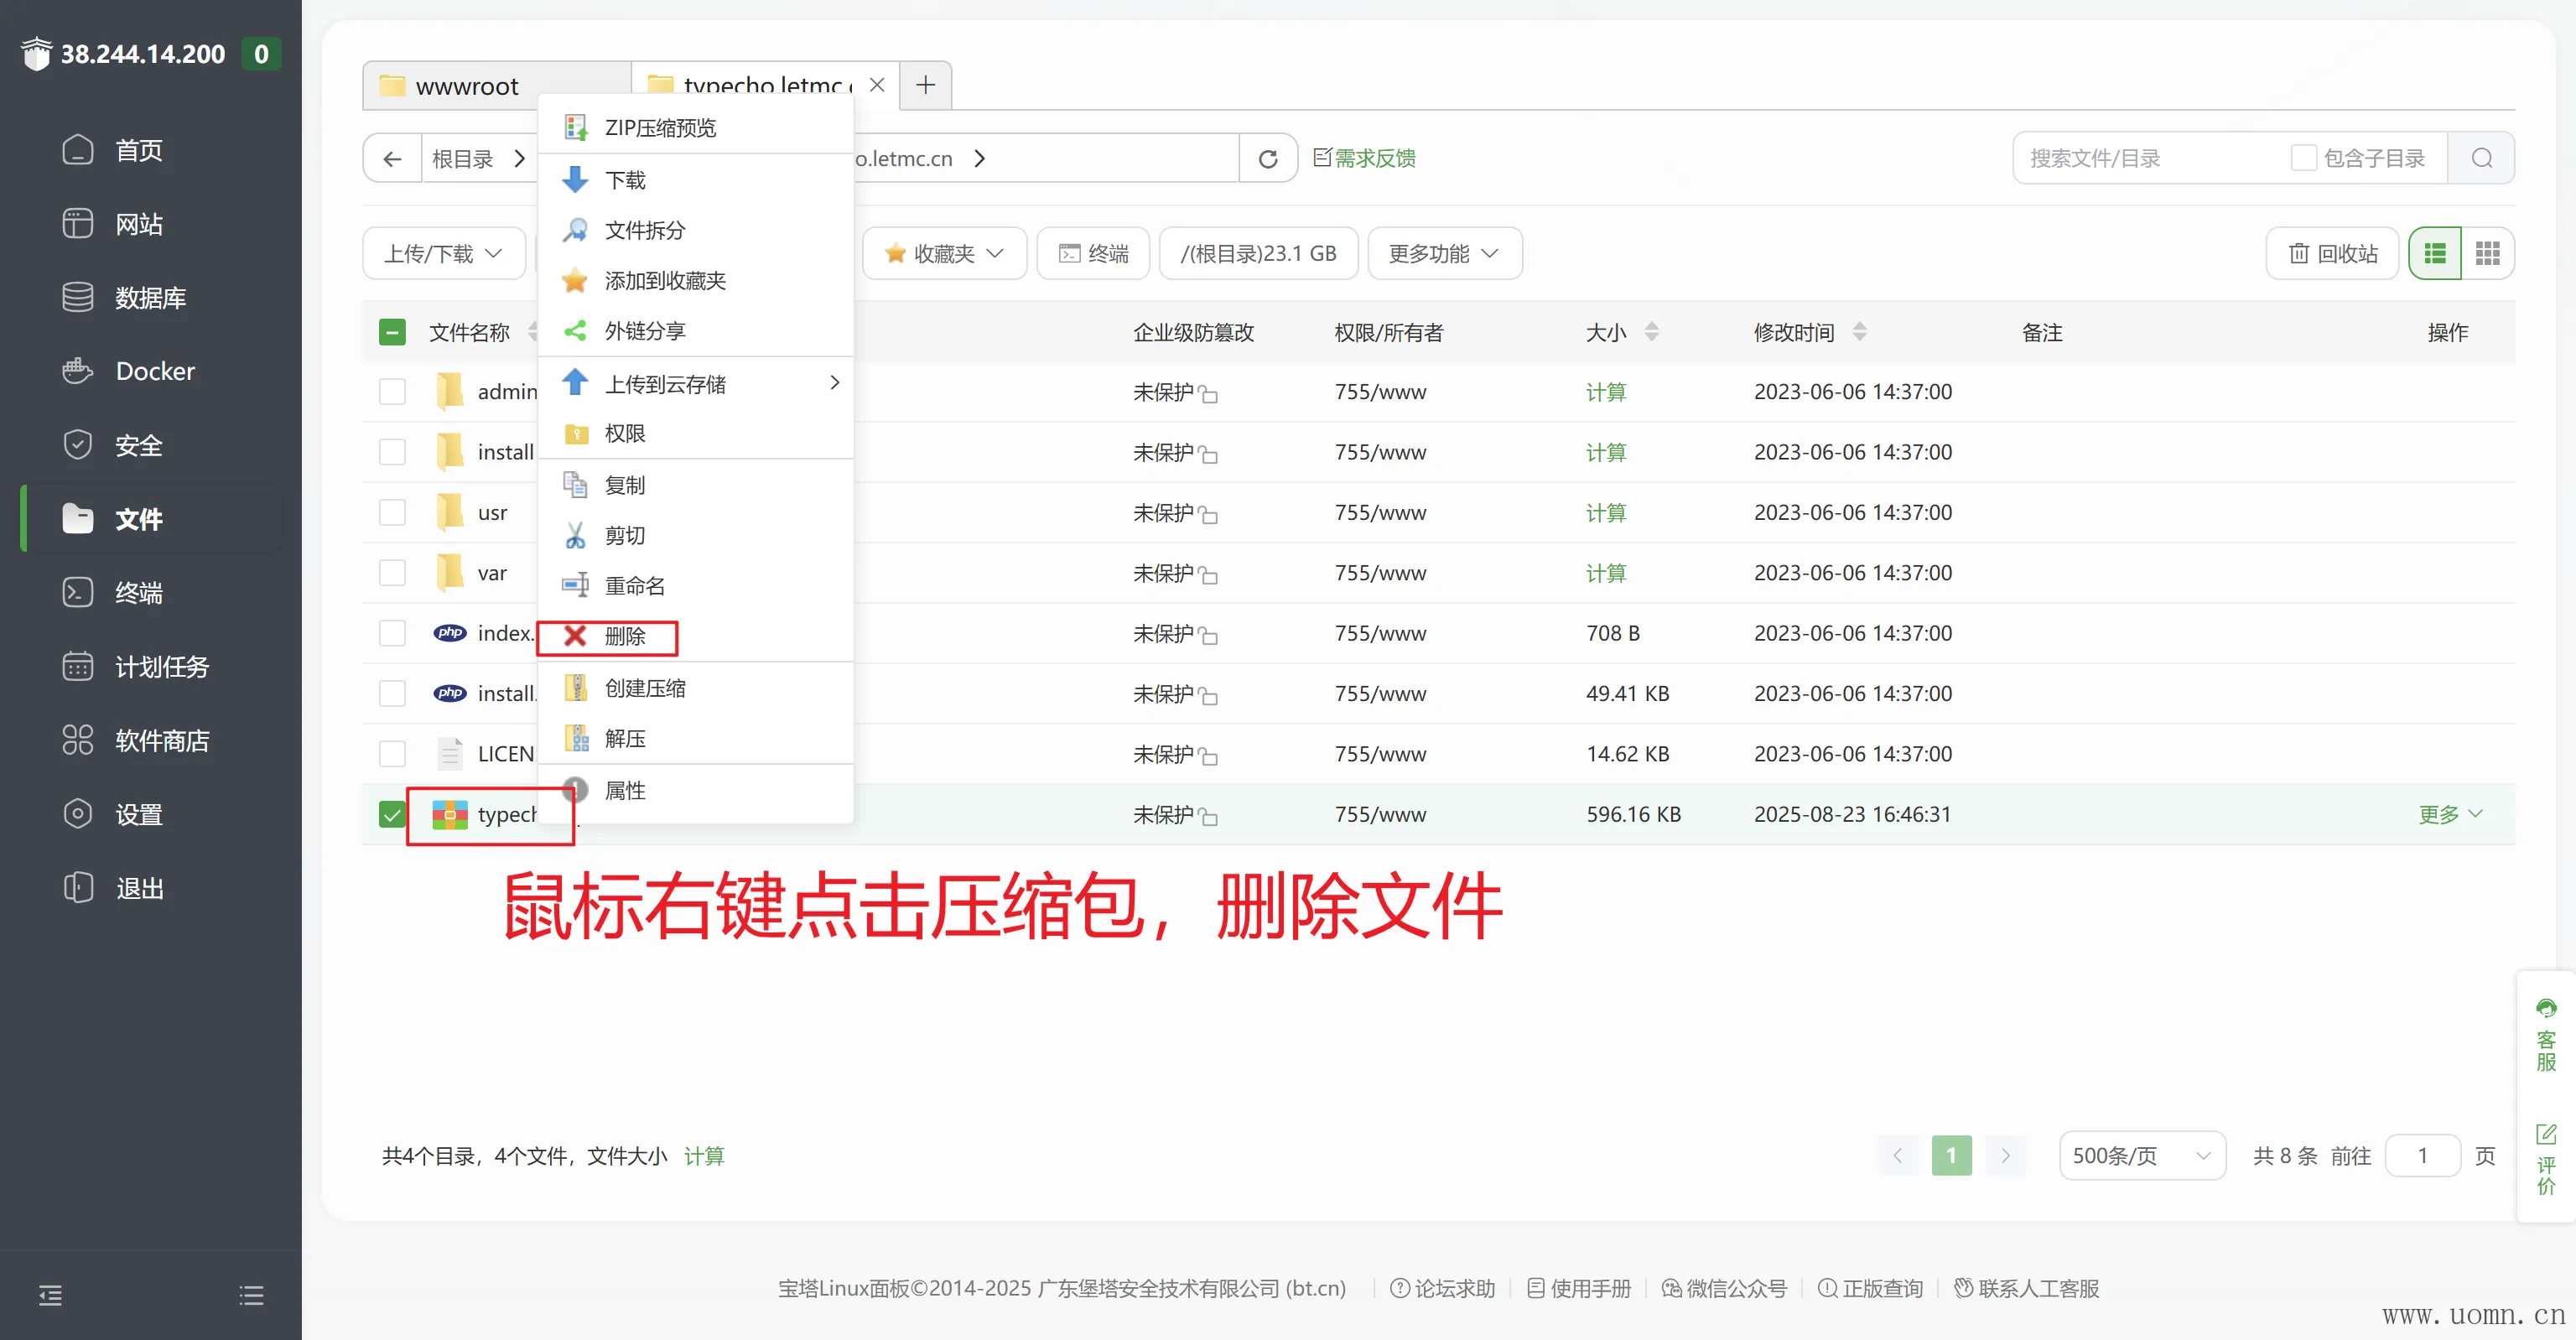
Task: Switch to grid view icon
Action: click(x=2487, y=253)
